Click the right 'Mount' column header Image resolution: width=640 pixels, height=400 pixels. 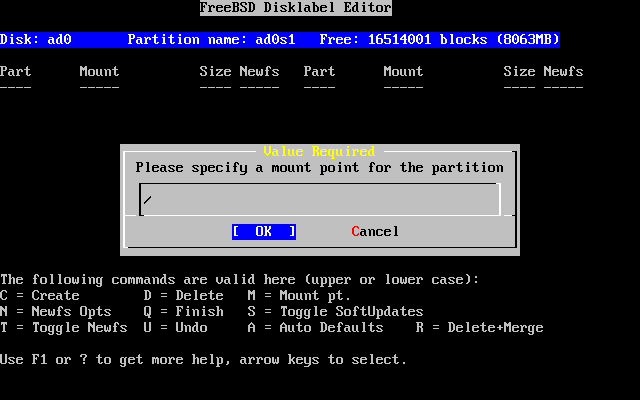[403, 72]
